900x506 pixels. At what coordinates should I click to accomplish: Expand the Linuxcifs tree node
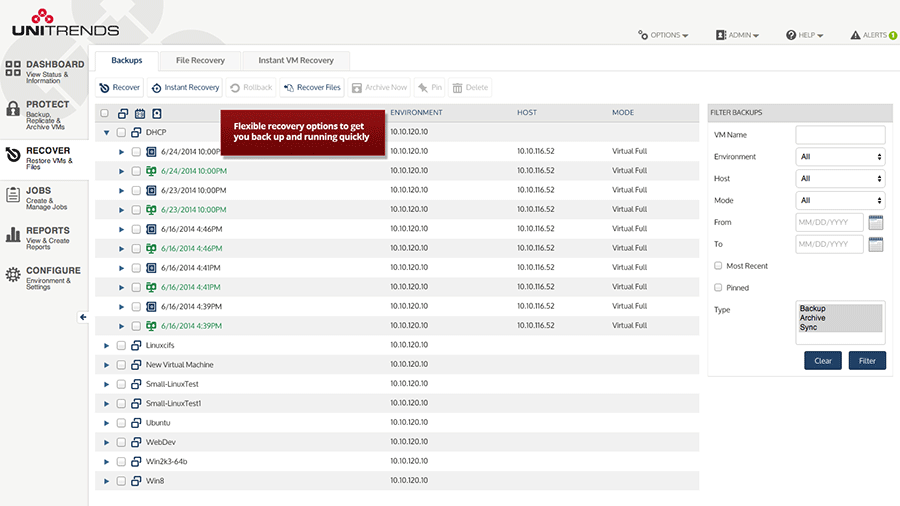click(106, 345)
